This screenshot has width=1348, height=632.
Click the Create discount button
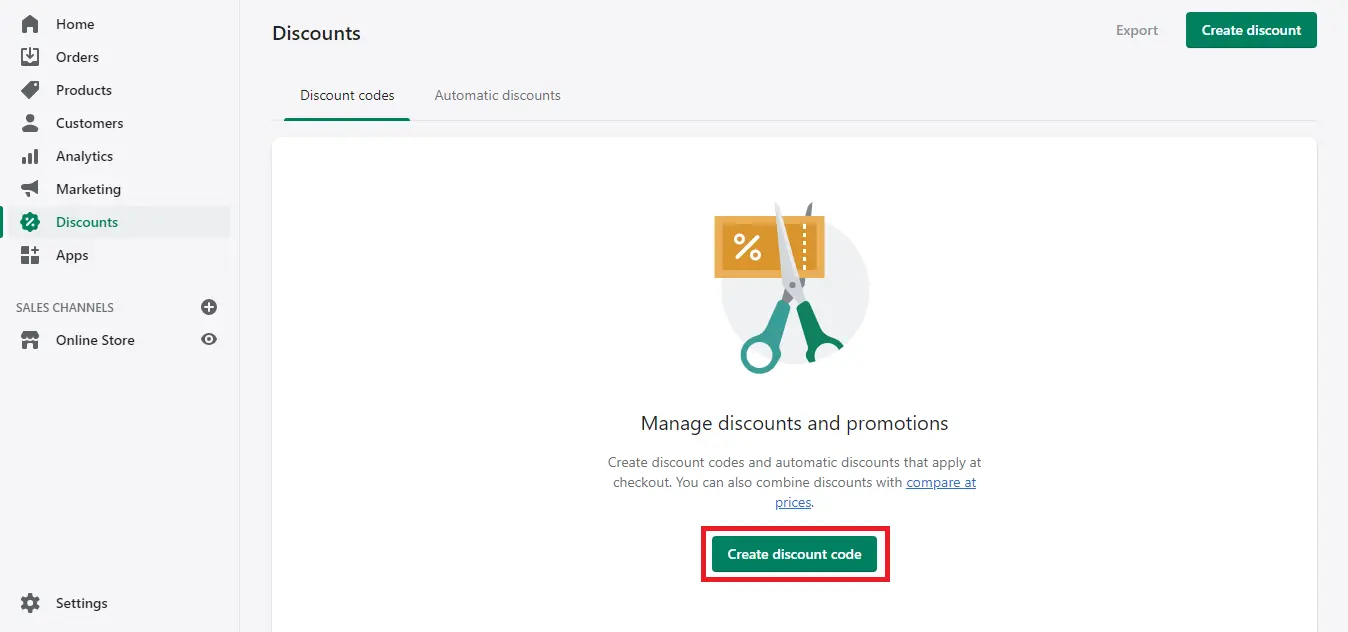(1251, 30)
